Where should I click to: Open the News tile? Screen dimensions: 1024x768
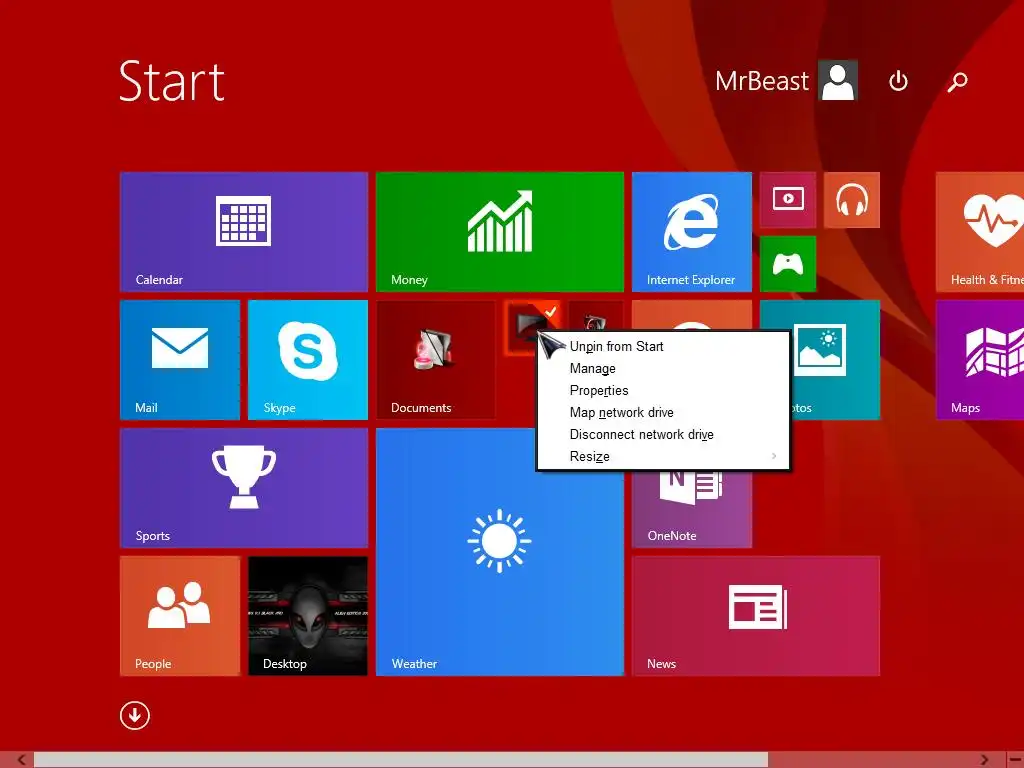[x=756, y=616]
